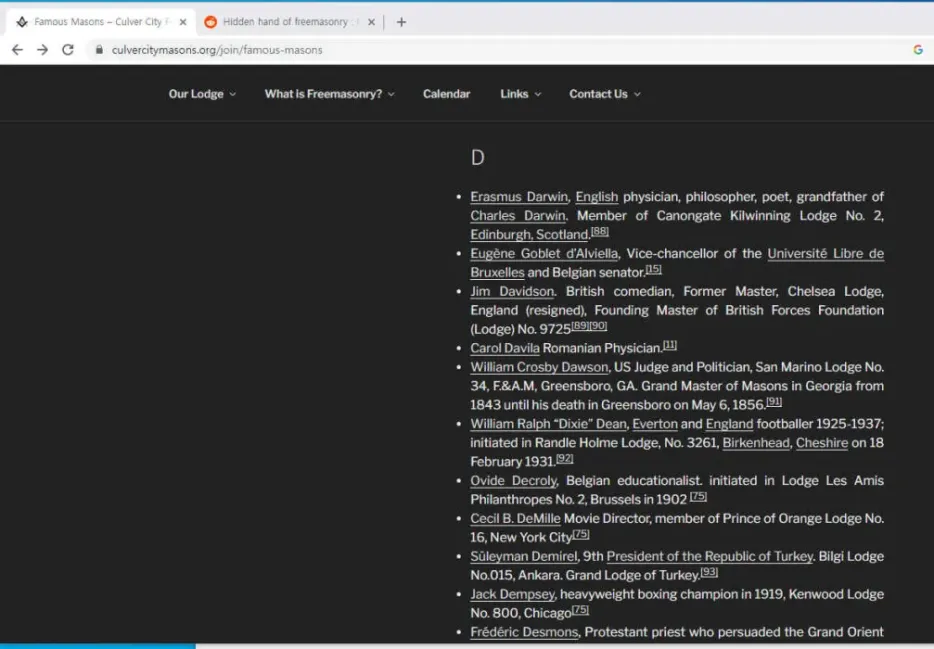Open the Erasmus Darwin link
The width and height of the screenshot is (934, 649).
(519, 197)
